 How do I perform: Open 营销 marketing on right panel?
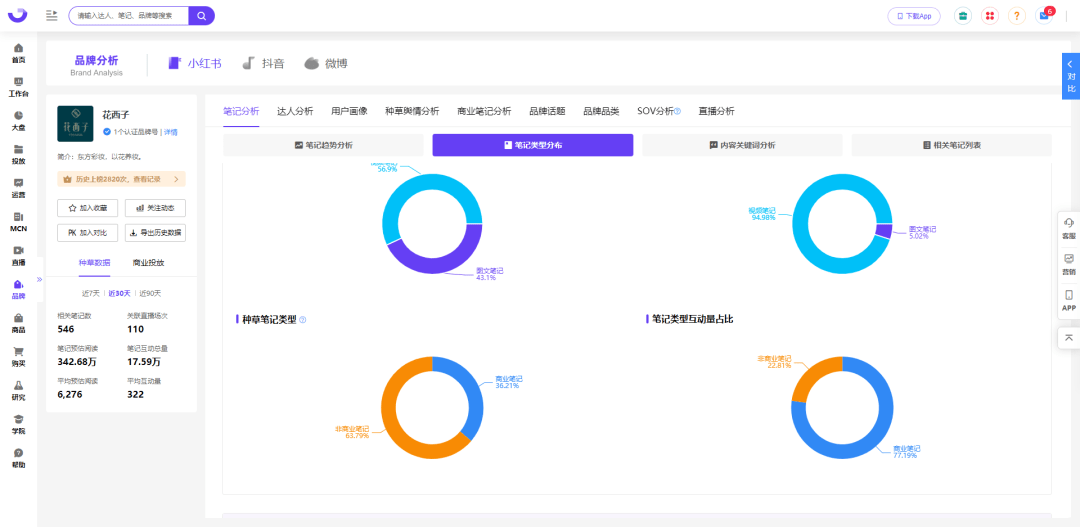(x=1069, y=265)
